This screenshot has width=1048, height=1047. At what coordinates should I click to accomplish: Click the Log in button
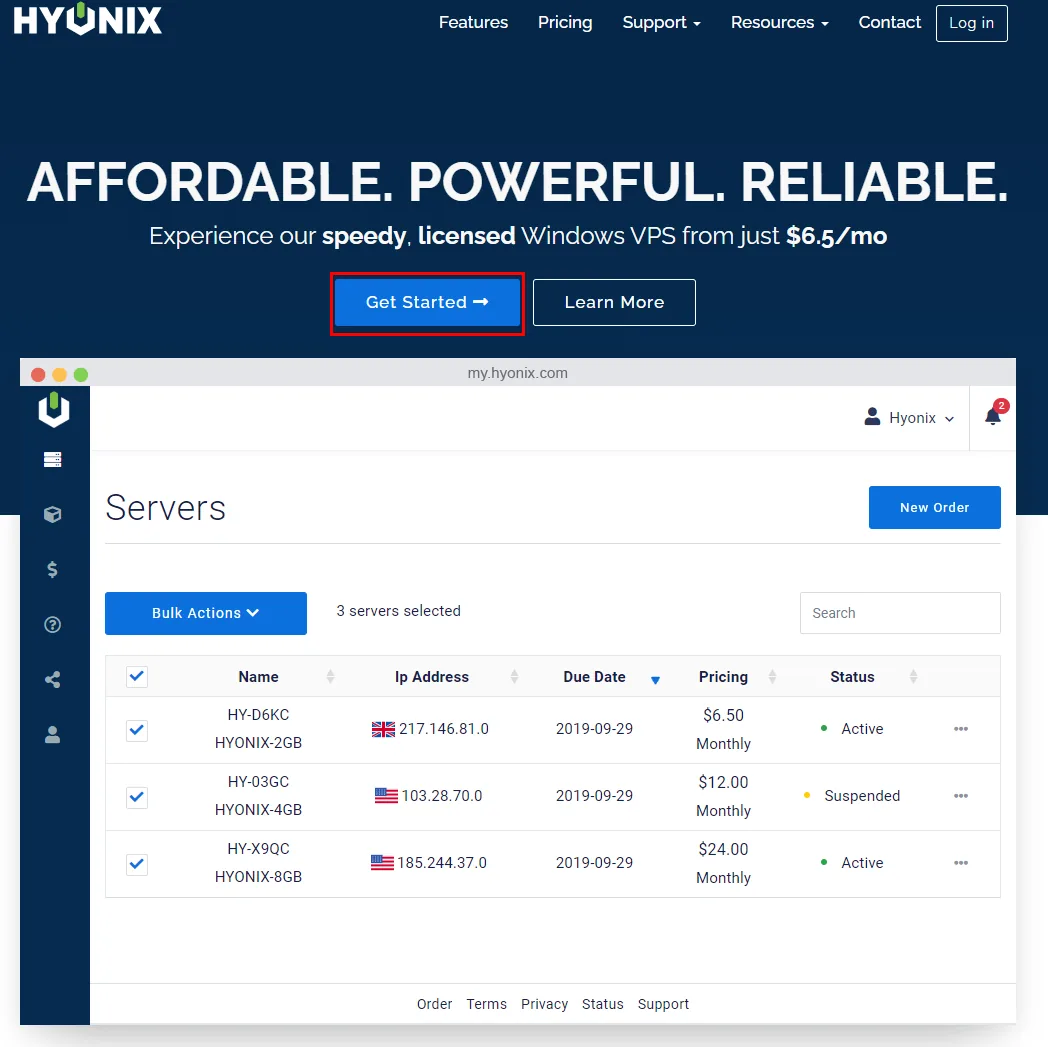pyautogui.click(x=971, y=23)
